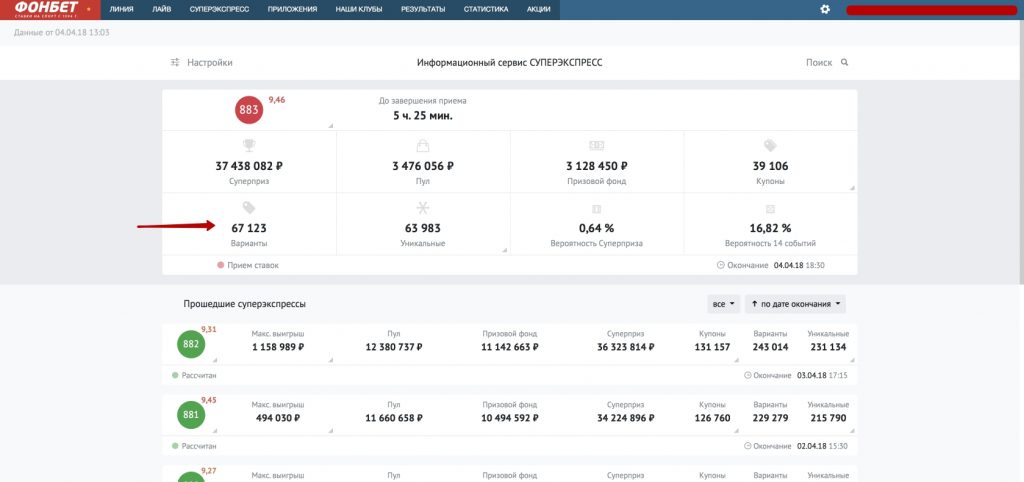
Task: Click the Варианты value 243 014
Action: coord(770,347)
